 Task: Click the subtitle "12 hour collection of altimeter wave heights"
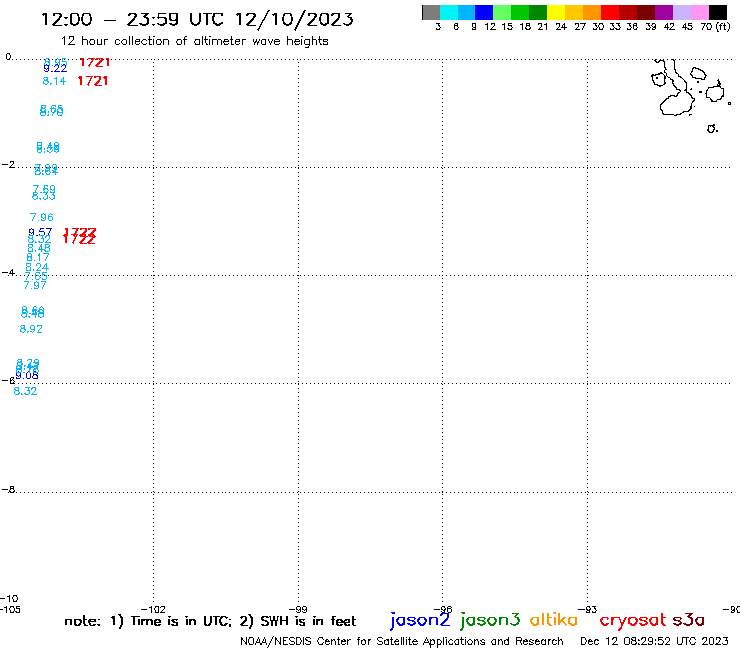[194, 41]
